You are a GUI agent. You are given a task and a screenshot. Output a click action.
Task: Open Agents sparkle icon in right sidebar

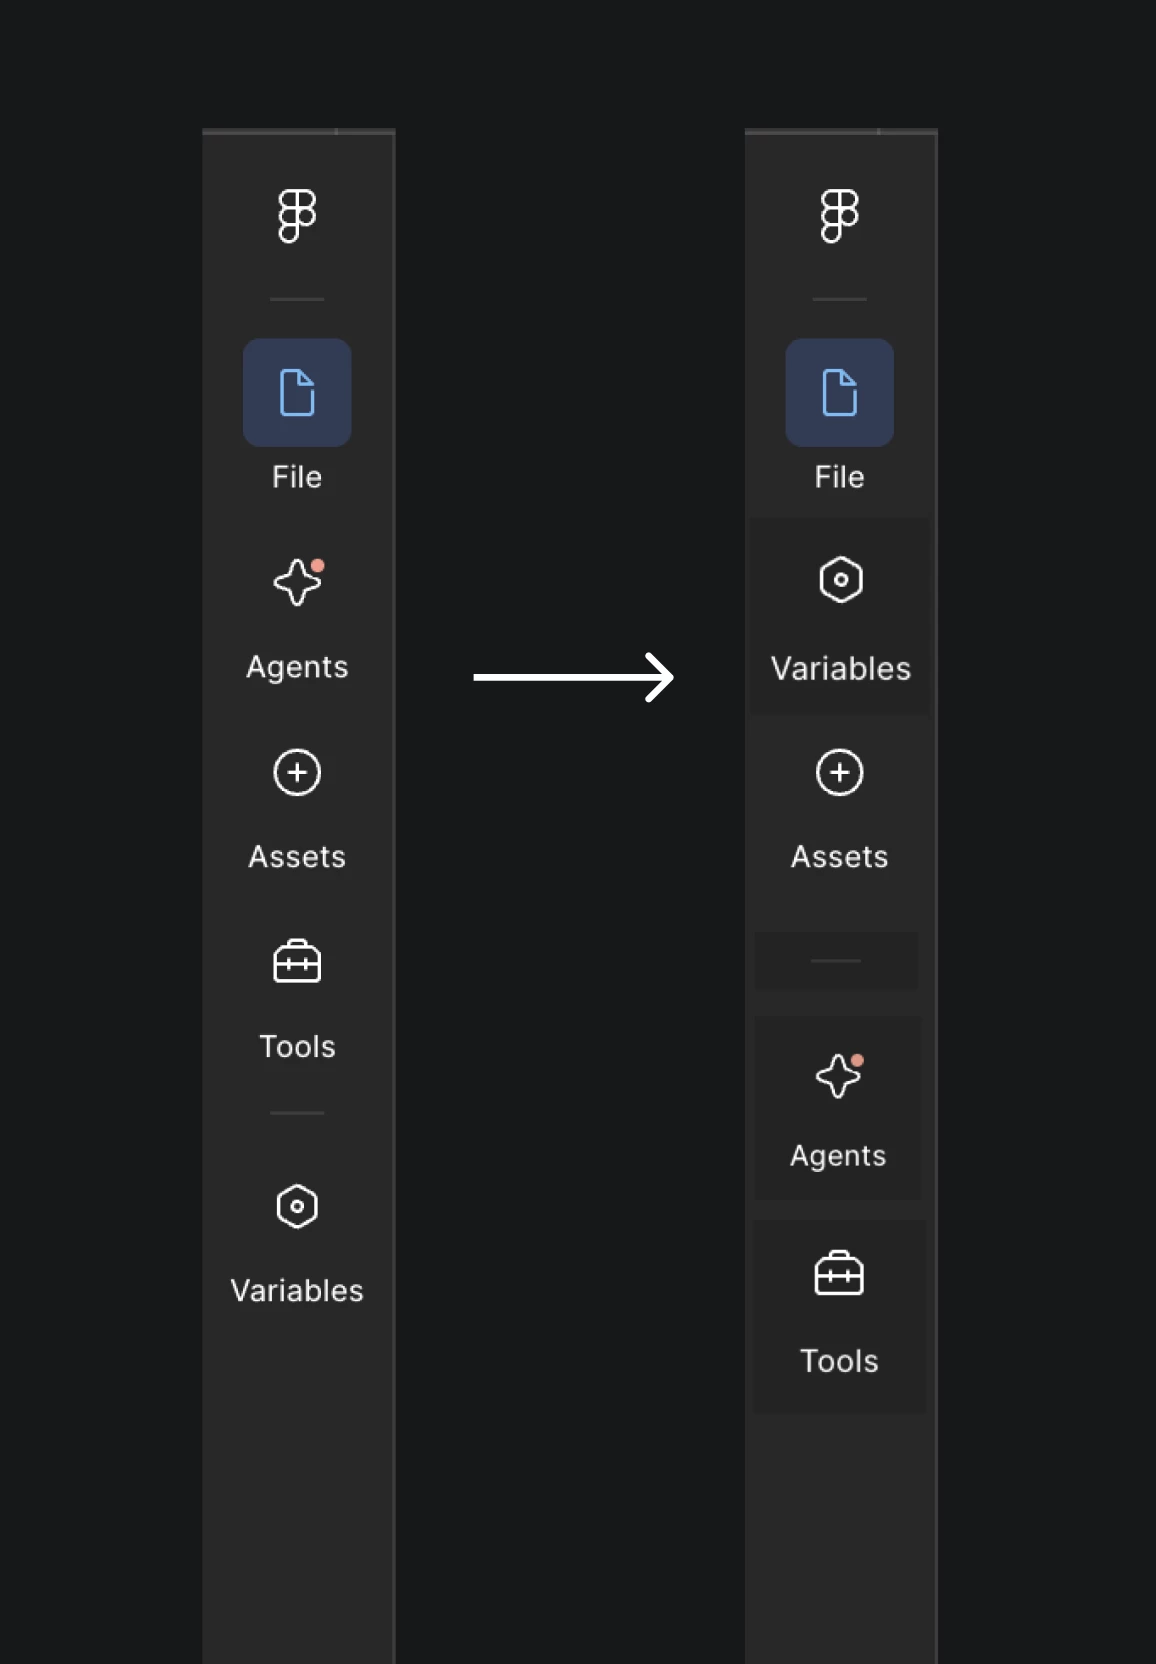point(839,1076)
